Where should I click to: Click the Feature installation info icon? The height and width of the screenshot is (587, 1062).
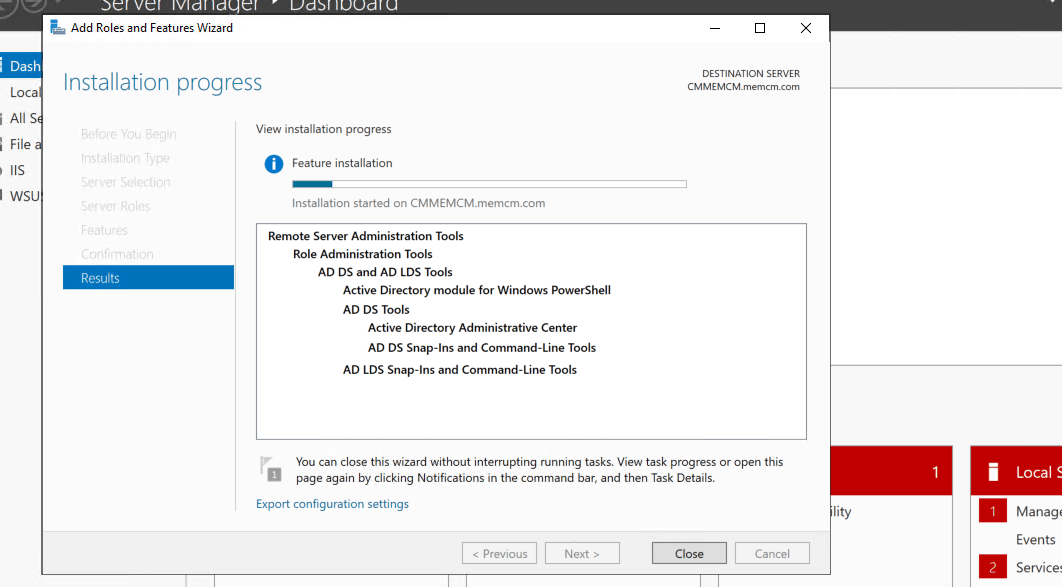click(x=274, y=164)
